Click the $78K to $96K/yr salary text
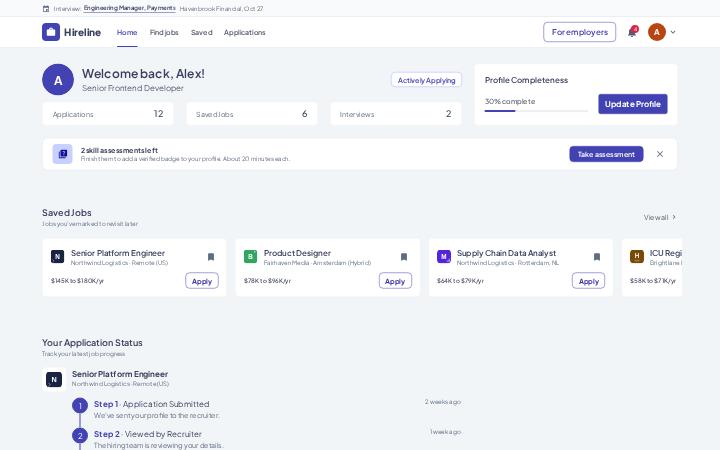Viewport: 720px width, 450px height. 267,281
